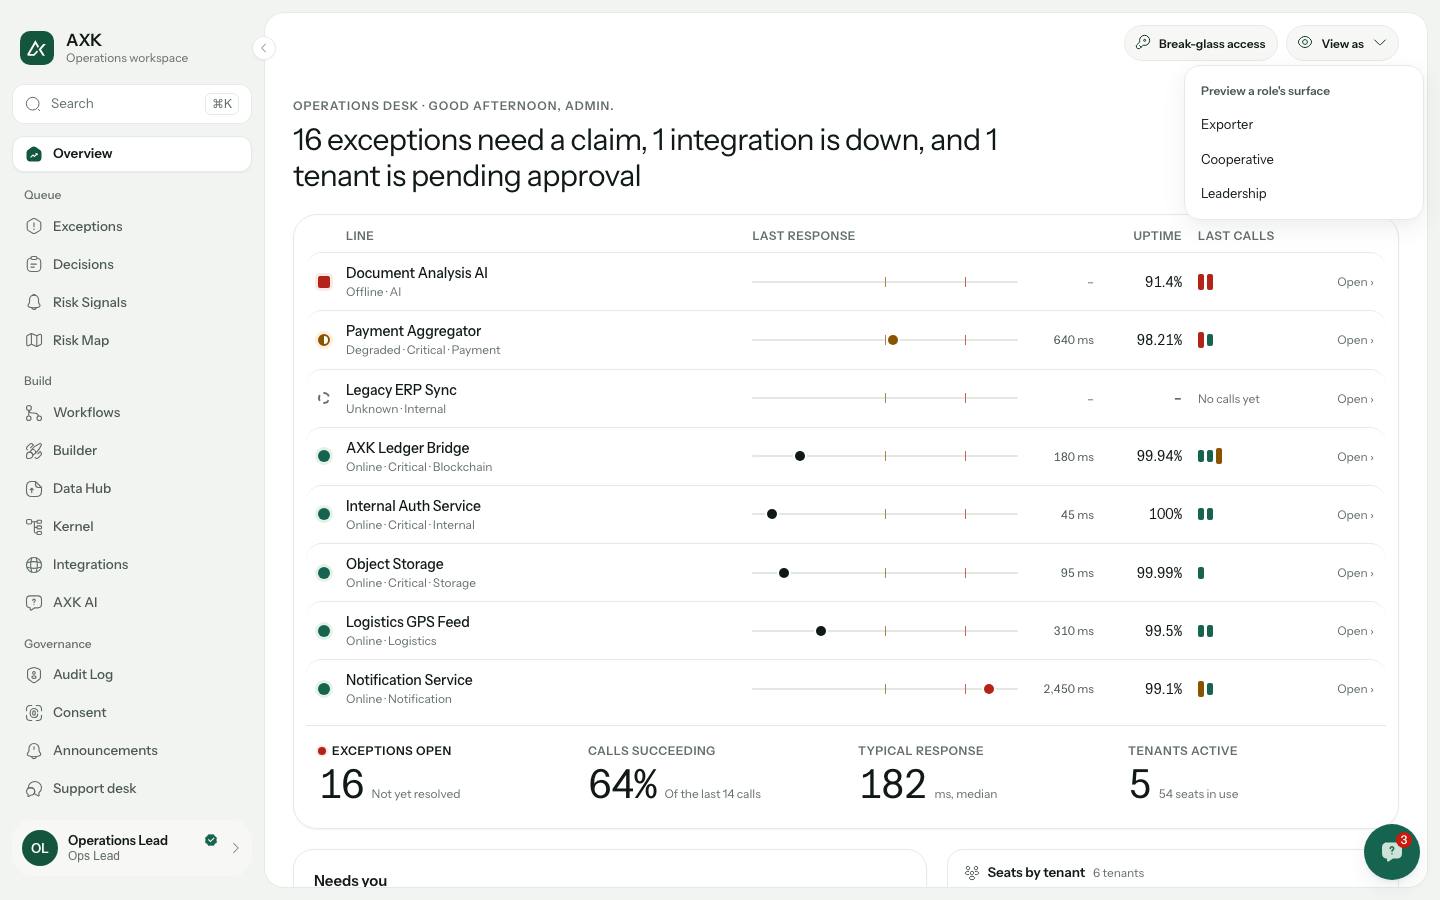Click the Object Storage line name

[395, 564]
